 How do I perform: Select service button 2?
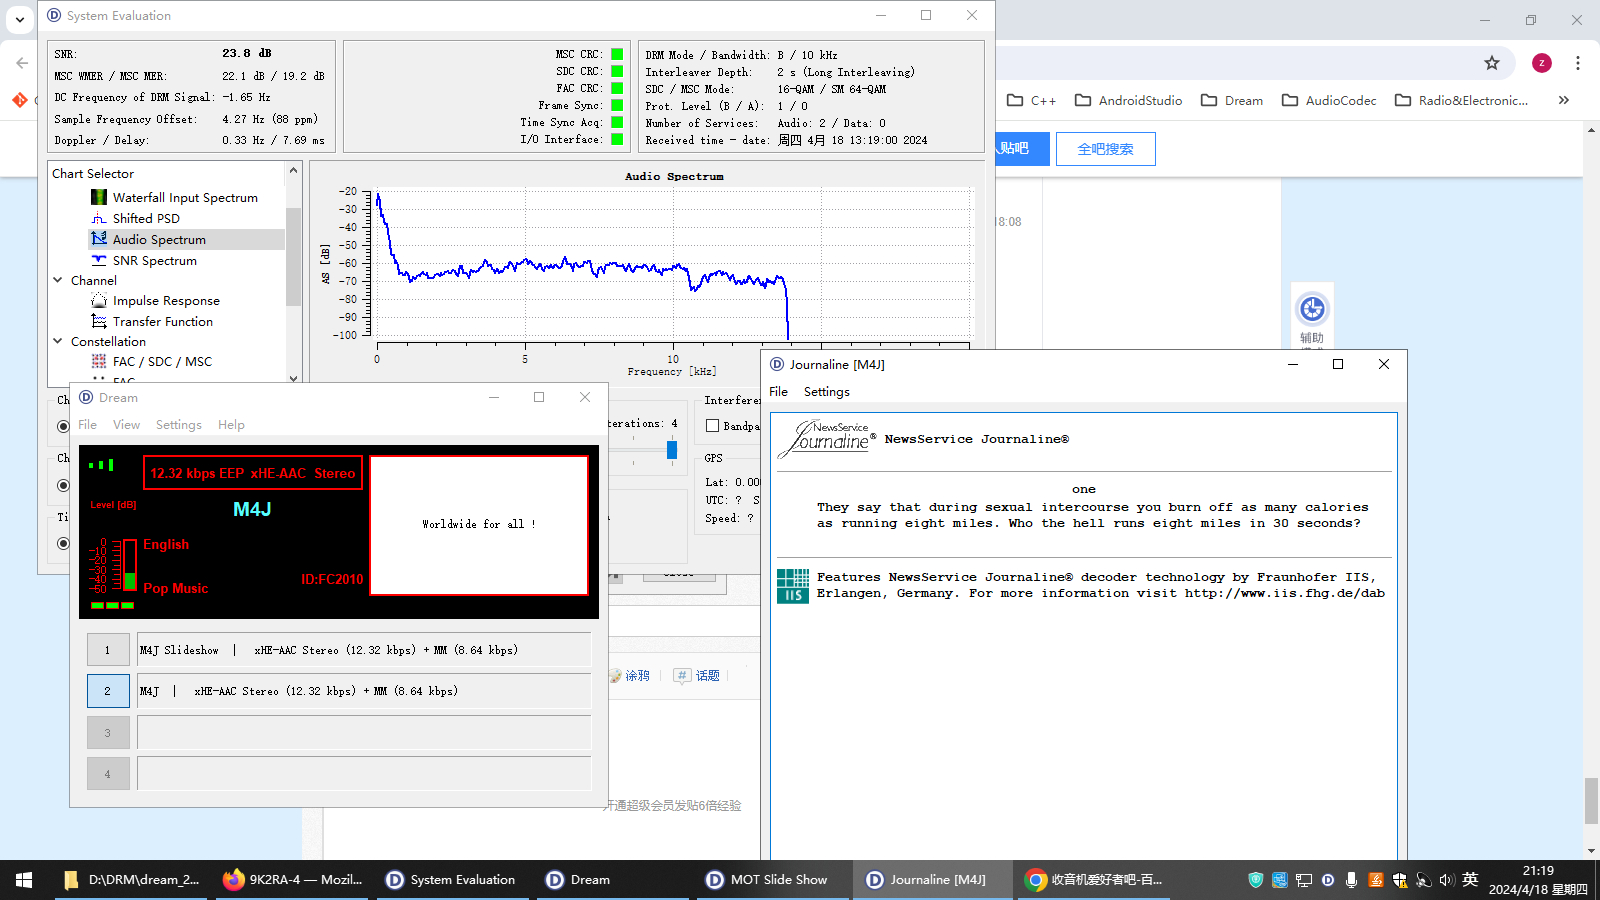click(x=108, y=691)
